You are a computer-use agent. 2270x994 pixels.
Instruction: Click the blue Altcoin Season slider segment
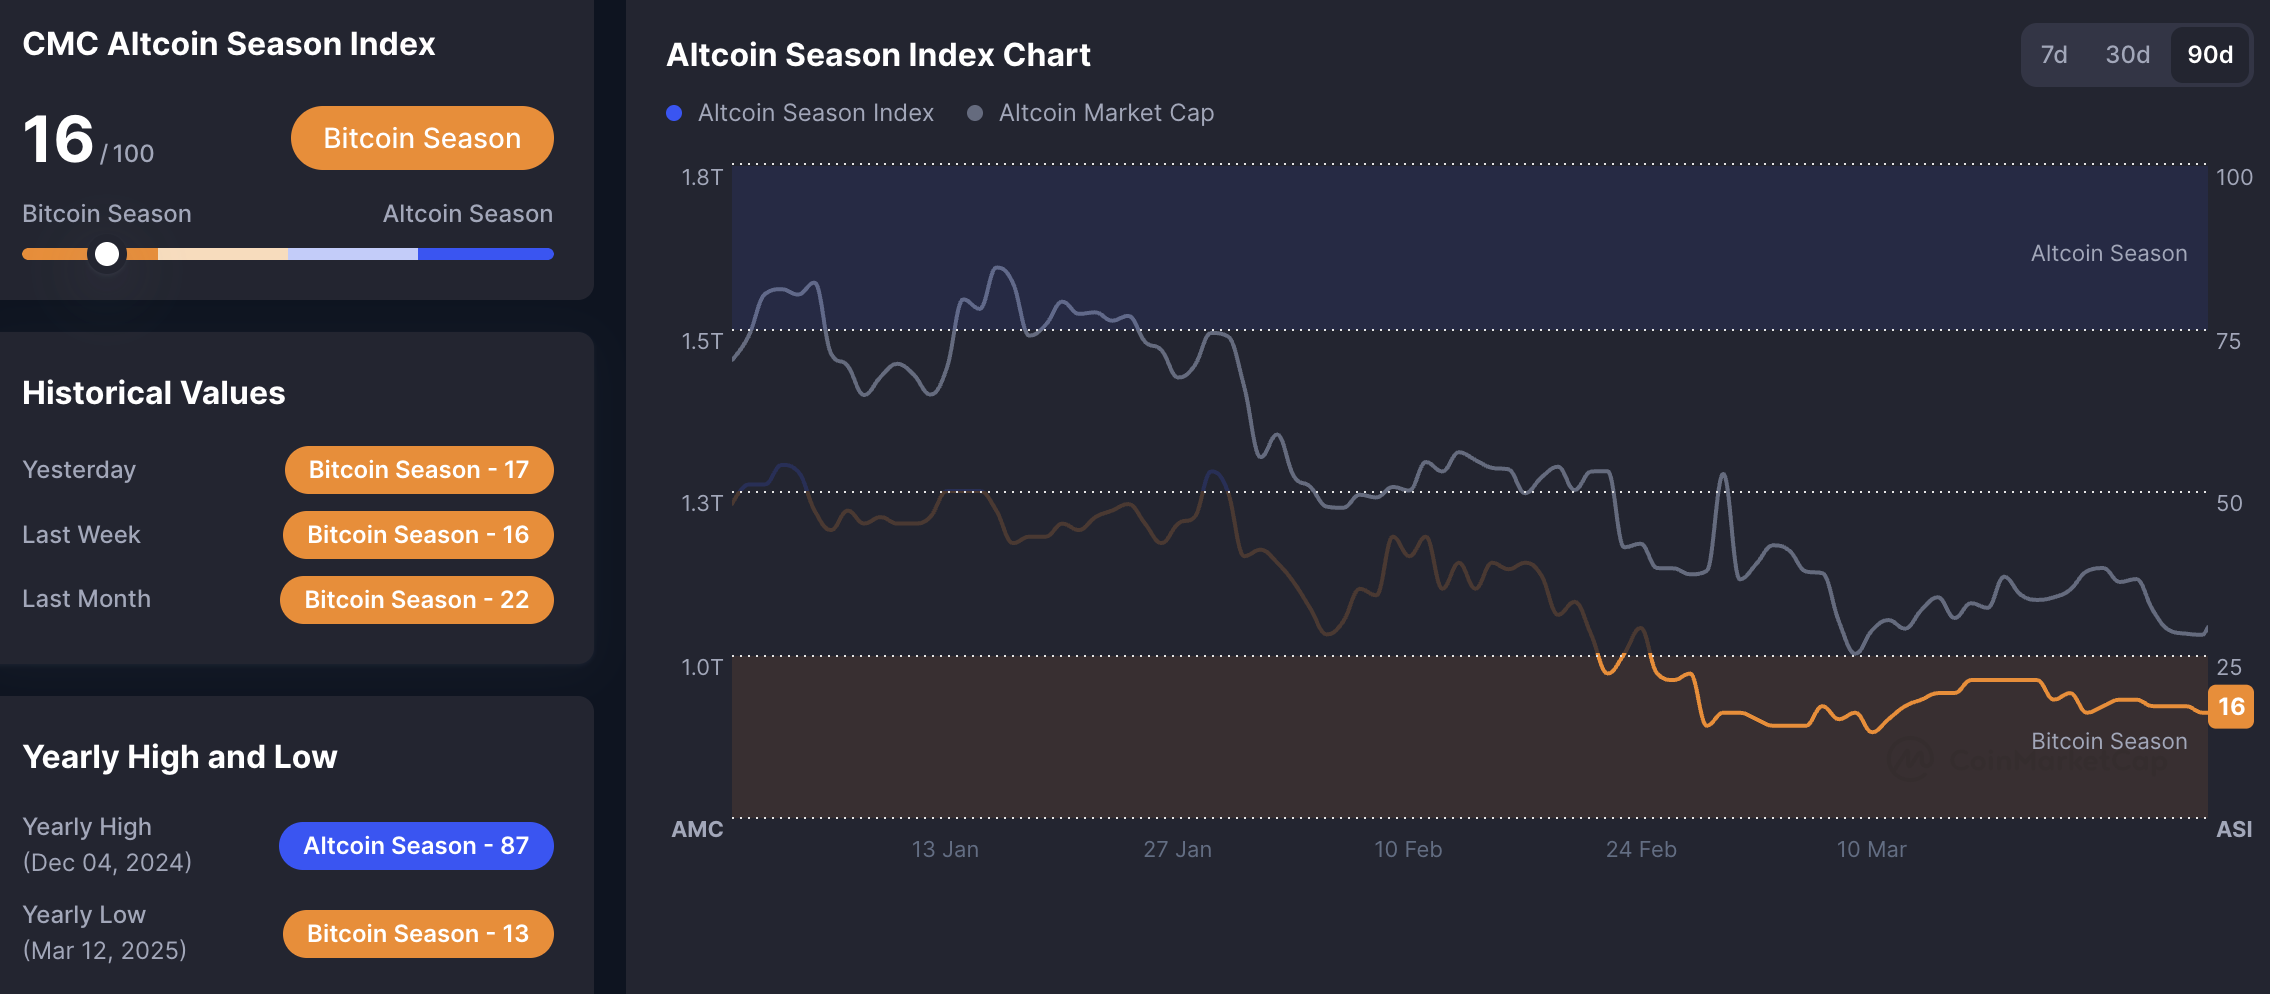(x=485, y=254)
